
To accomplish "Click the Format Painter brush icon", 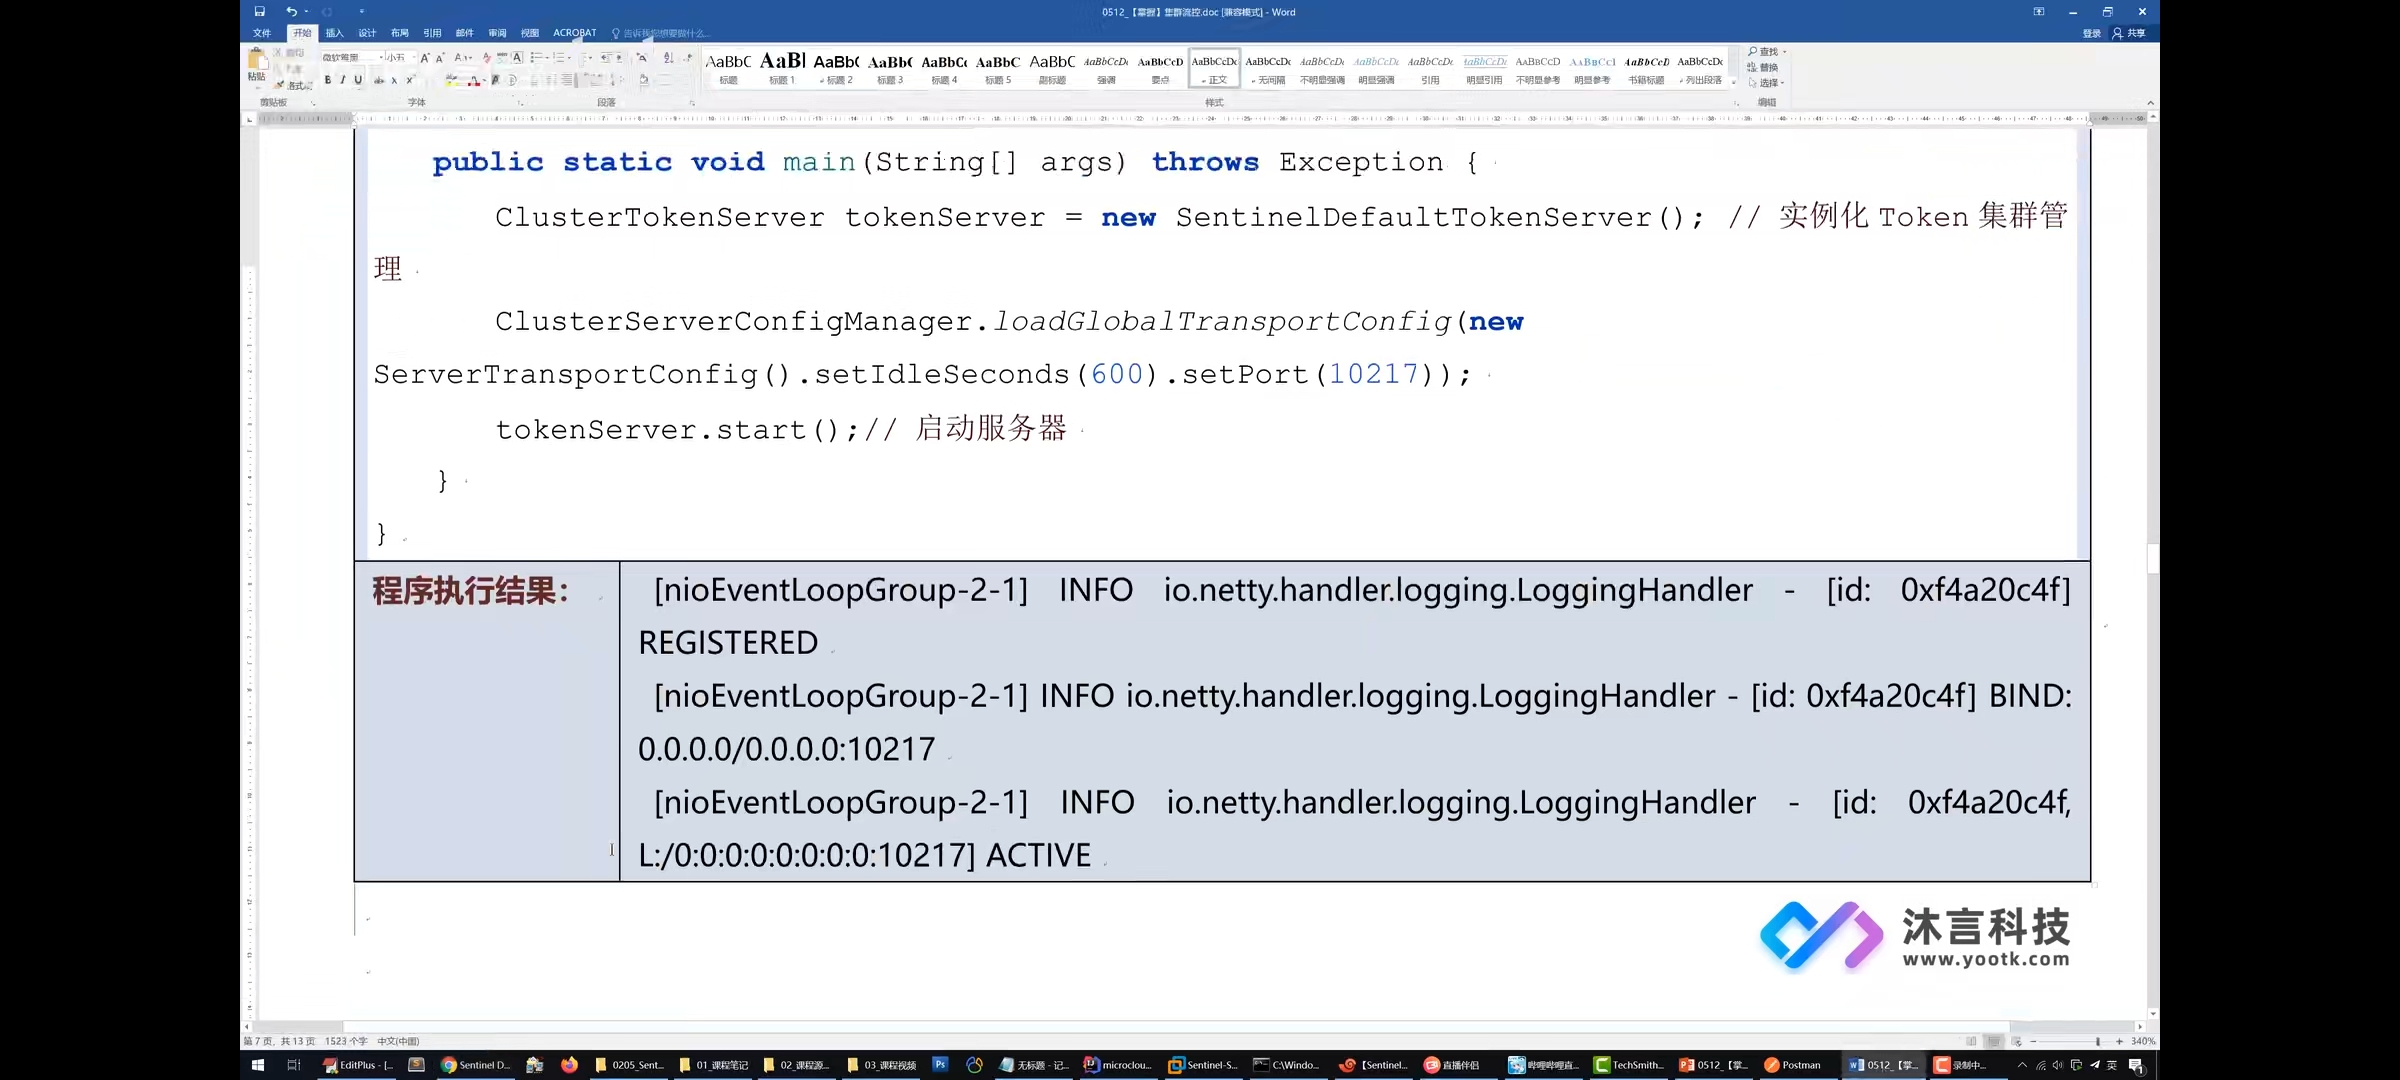I will pyautogui.click(x=280, y=85).
